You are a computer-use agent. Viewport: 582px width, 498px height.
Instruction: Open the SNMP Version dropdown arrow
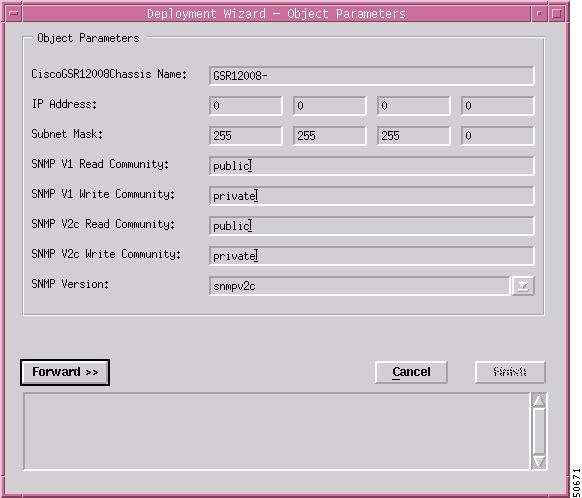(x=523, y=286)
